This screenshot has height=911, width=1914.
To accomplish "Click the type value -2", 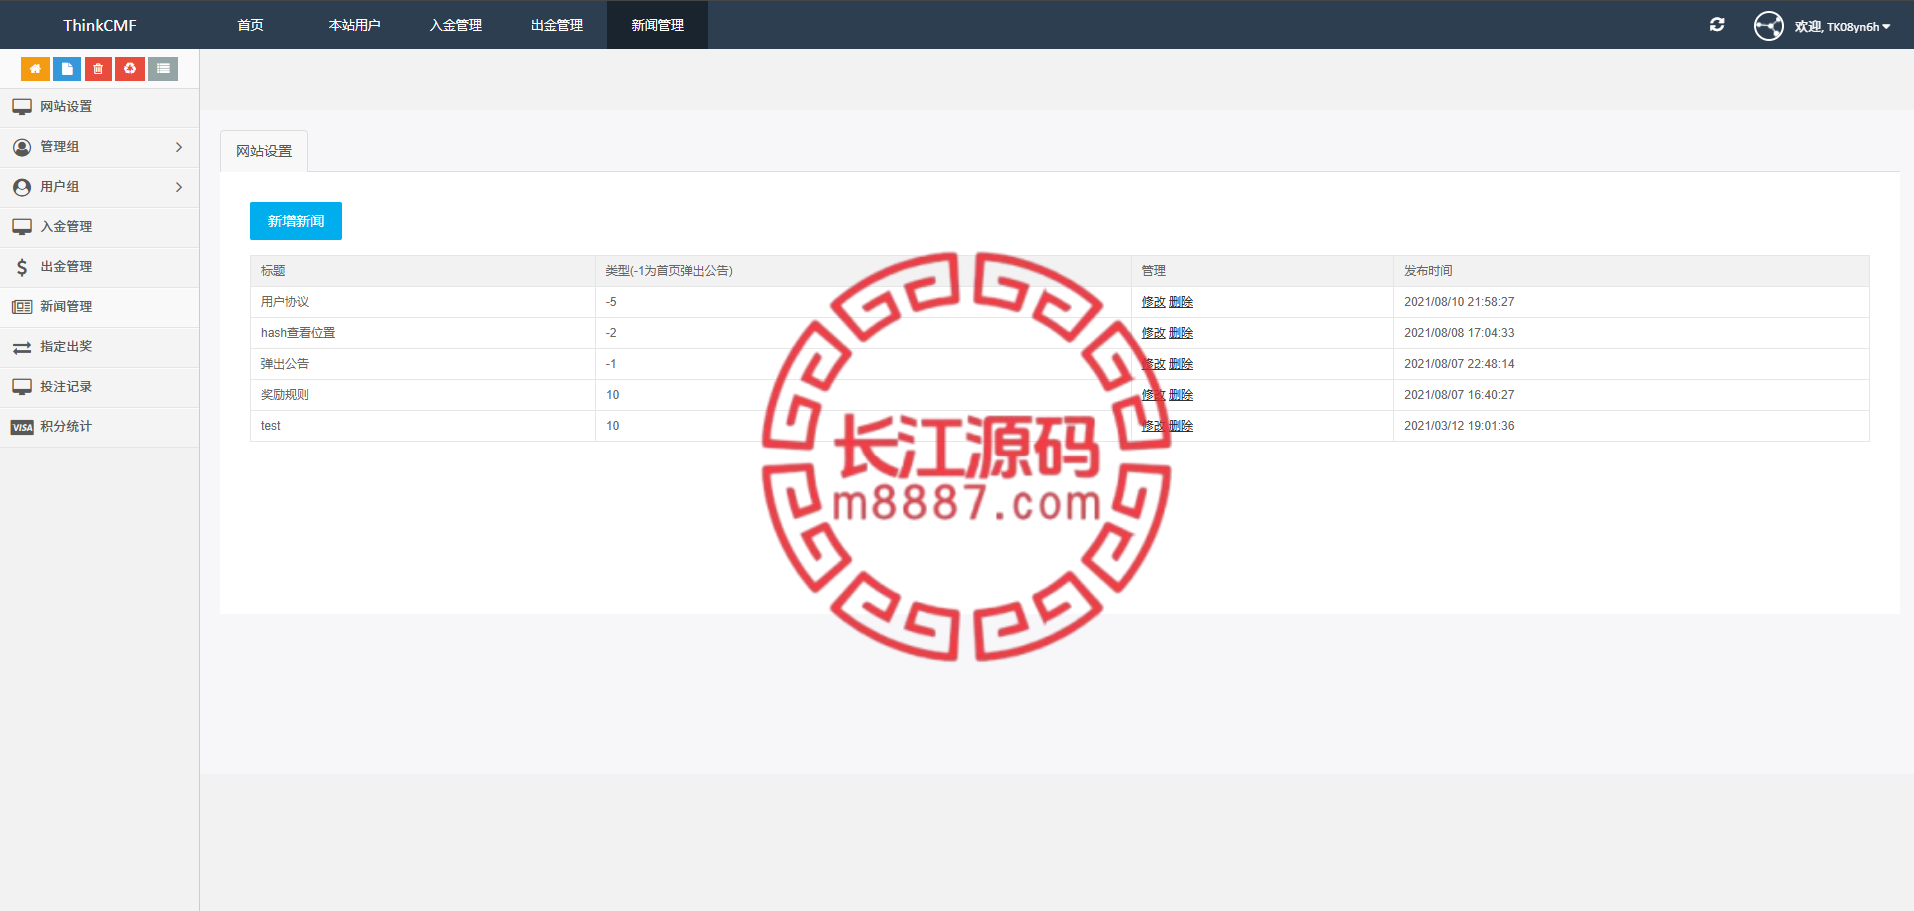I will [611, 333].
